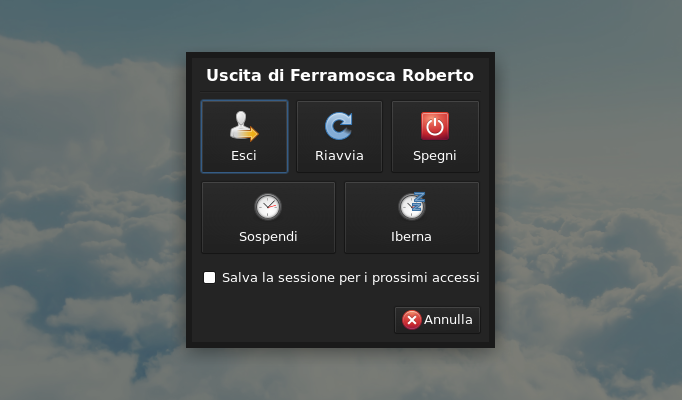Viewport: 682px width, 400px height.
Task: Click the 'Uscita di Ferramosca Roberto' dialog title
Action: pyautogui.click(x=340, y=75)
